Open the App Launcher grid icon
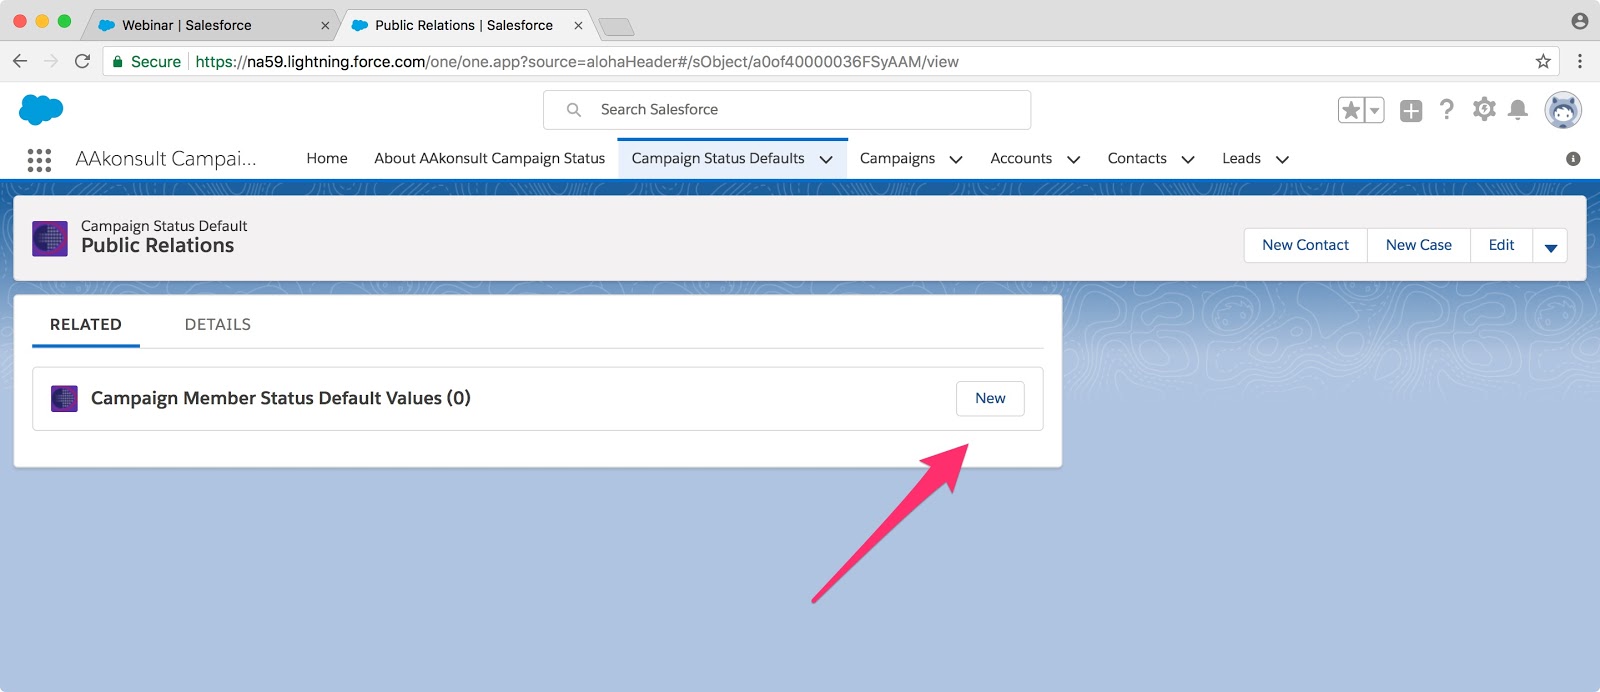Screen dimensions: 1600x692 tap(39, 160)
